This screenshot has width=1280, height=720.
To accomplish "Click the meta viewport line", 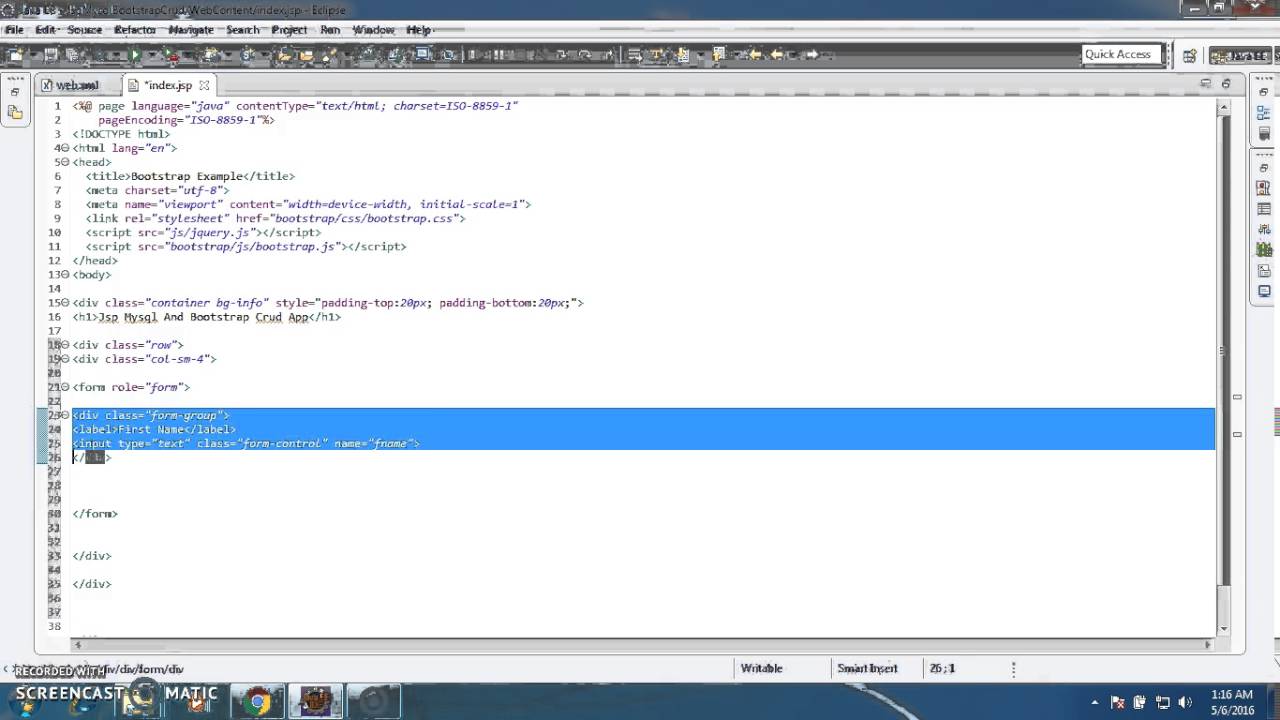I will click(308, 204).
